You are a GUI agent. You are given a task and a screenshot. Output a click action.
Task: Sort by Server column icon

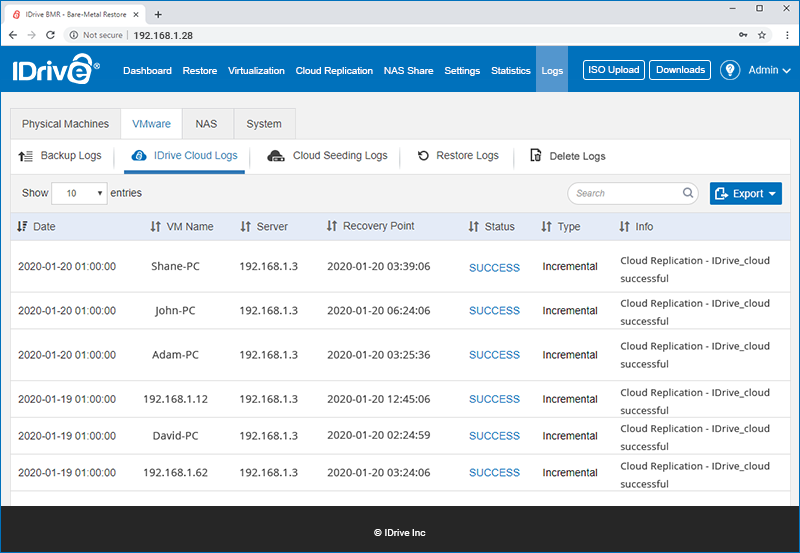[x=245, y=227]
